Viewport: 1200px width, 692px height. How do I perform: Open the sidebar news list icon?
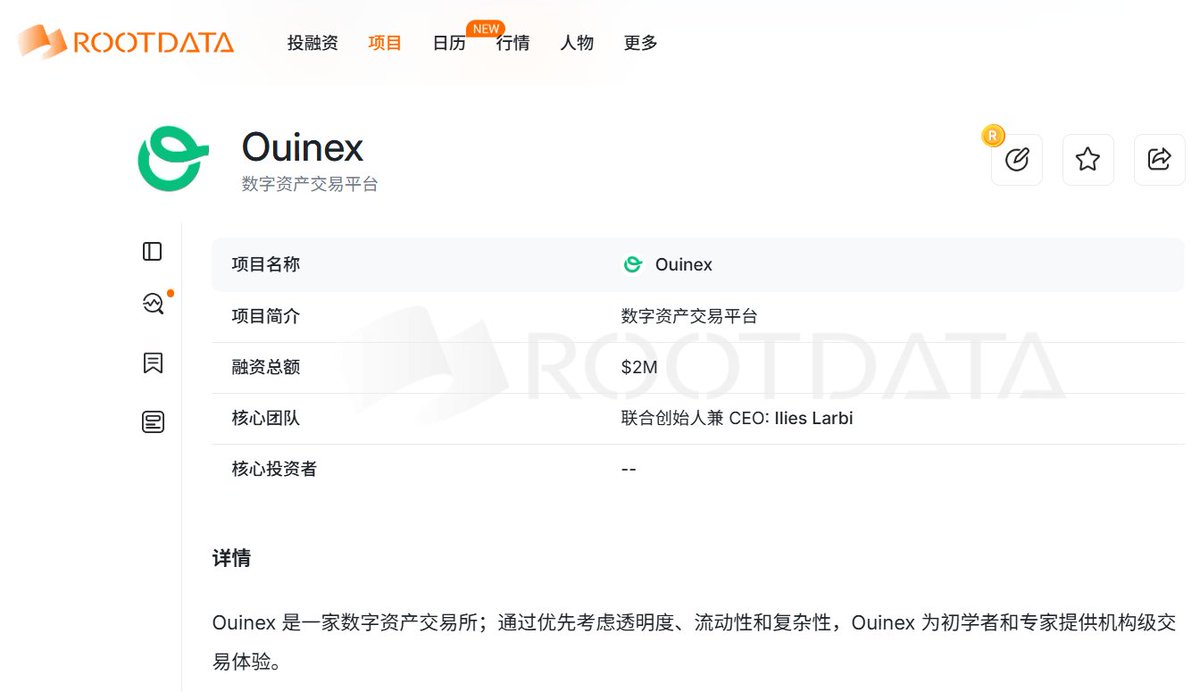(153, 422)
